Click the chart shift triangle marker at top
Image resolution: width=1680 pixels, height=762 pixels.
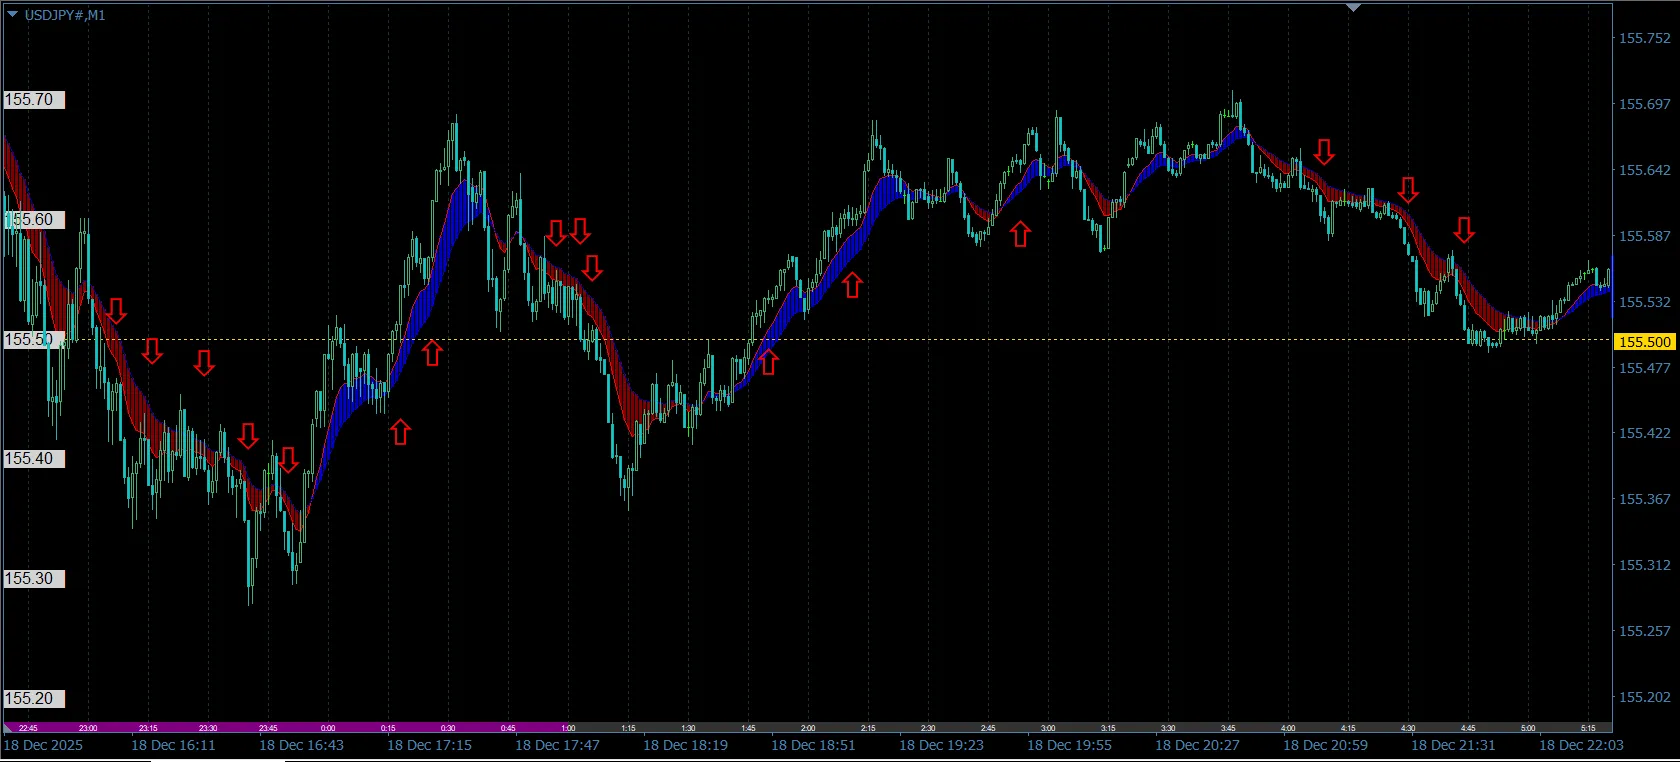point(1353,7)
